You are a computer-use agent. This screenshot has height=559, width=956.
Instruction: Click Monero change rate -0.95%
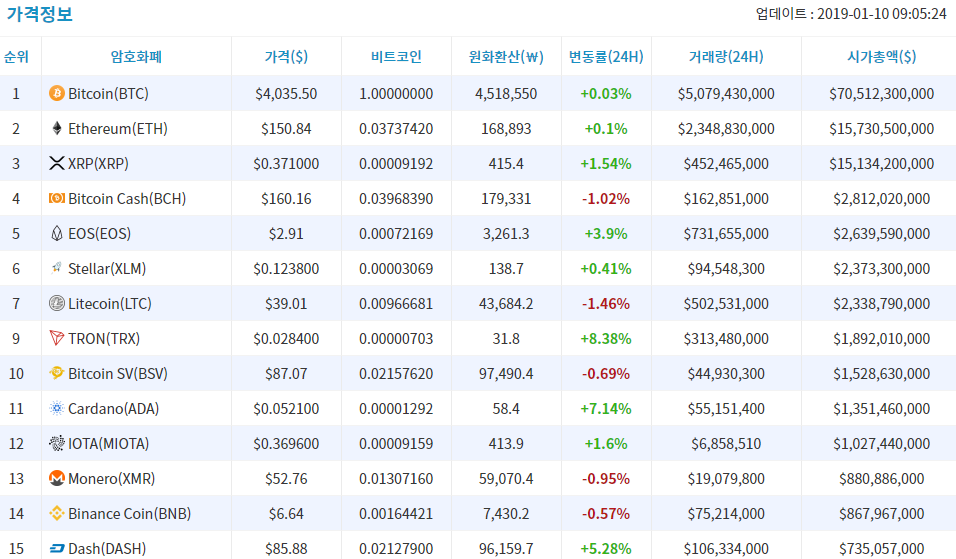(606, 479)
